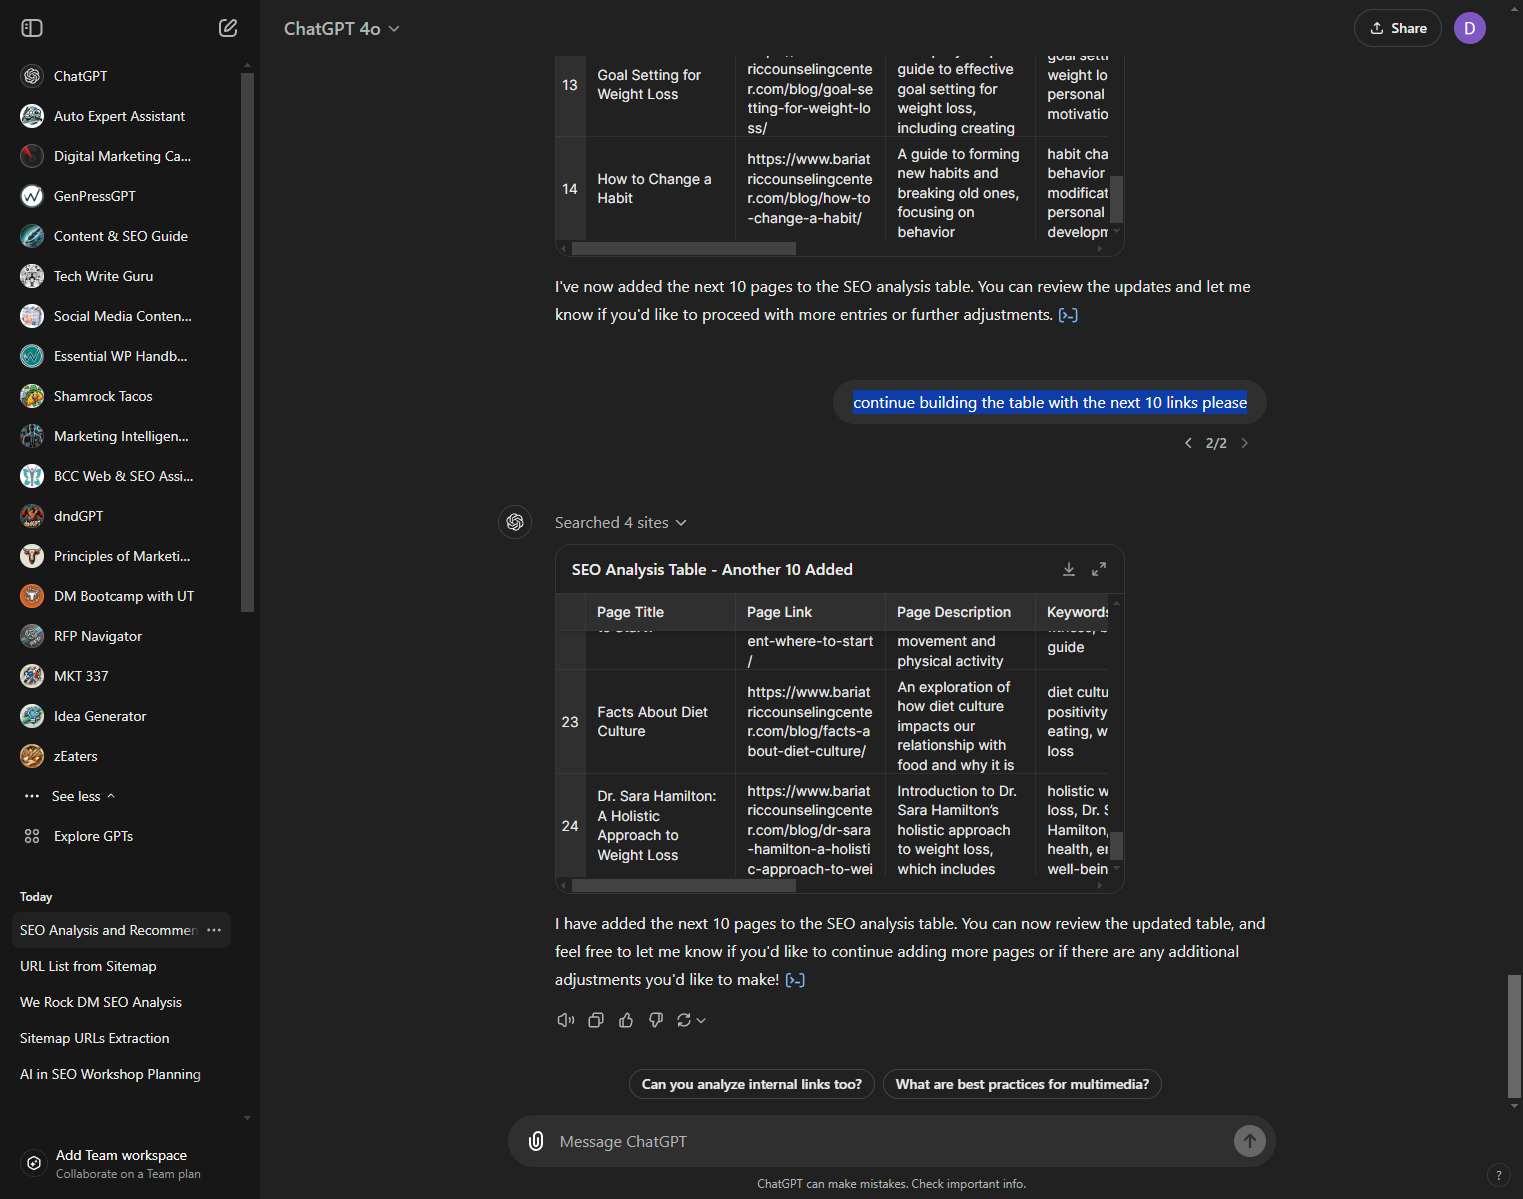Focus the Message ChatGPT input field
This screenshot has height=1199, width=1523.
[x=890, y=1141]
